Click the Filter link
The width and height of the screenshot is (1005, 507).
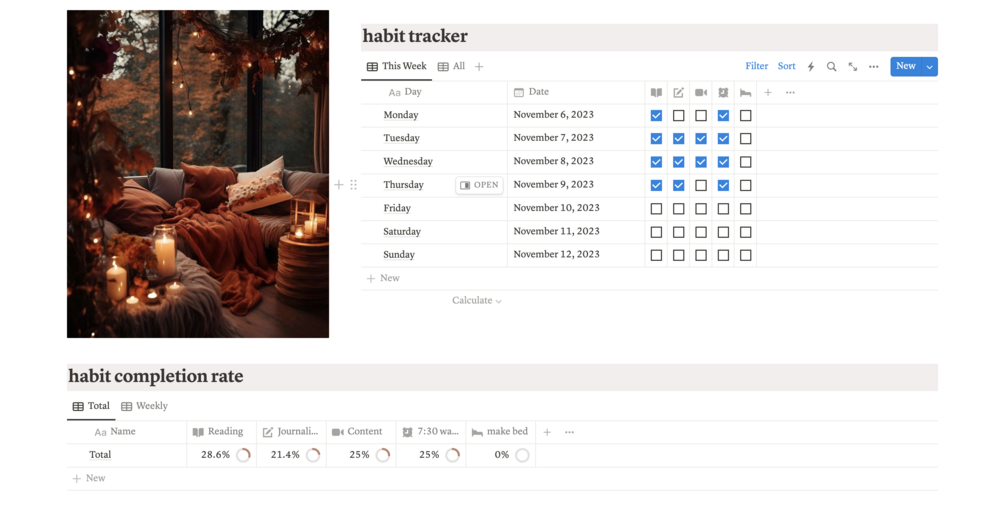point(756,67)
